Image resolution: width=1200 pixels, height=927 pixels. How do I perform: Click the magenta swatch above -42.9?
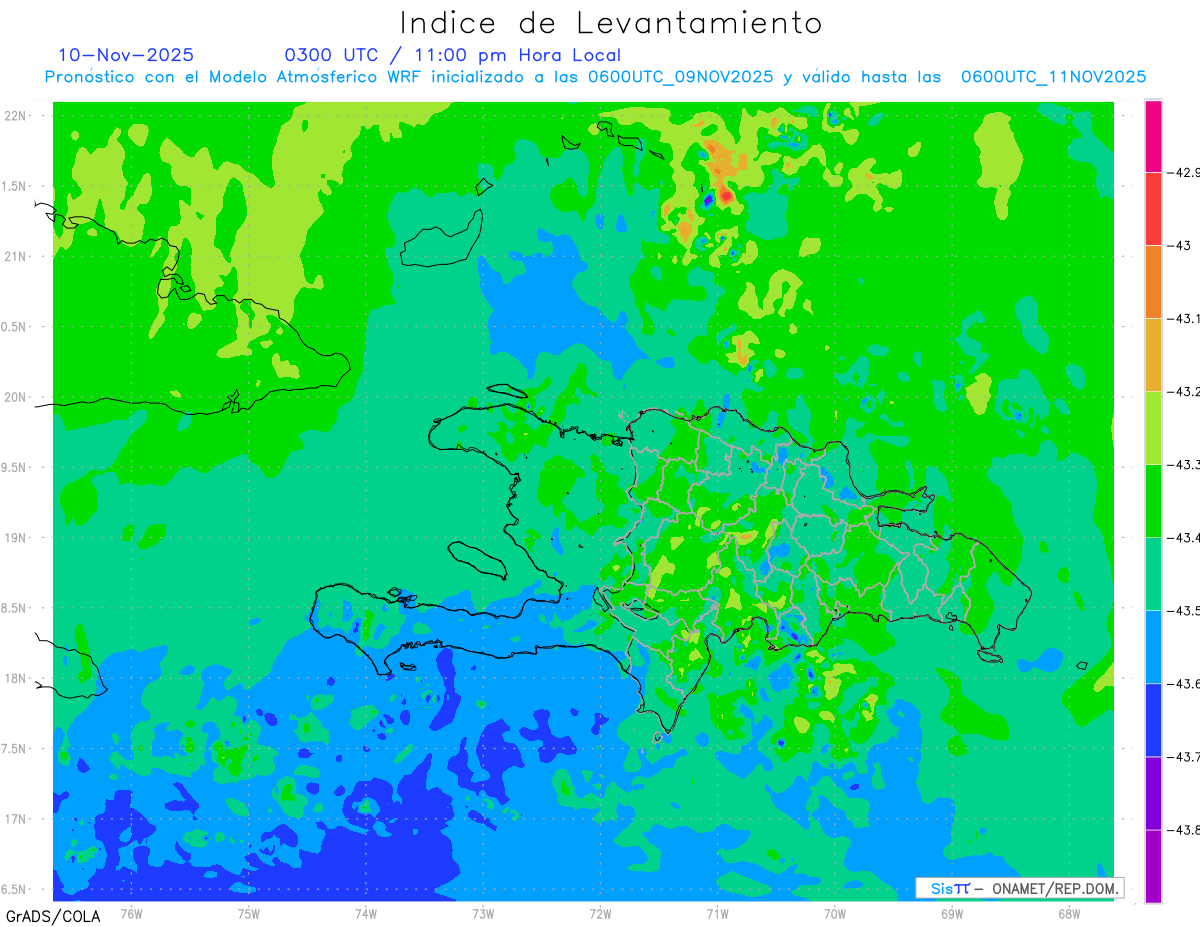pyautogui.click(x=1153, y=136)
